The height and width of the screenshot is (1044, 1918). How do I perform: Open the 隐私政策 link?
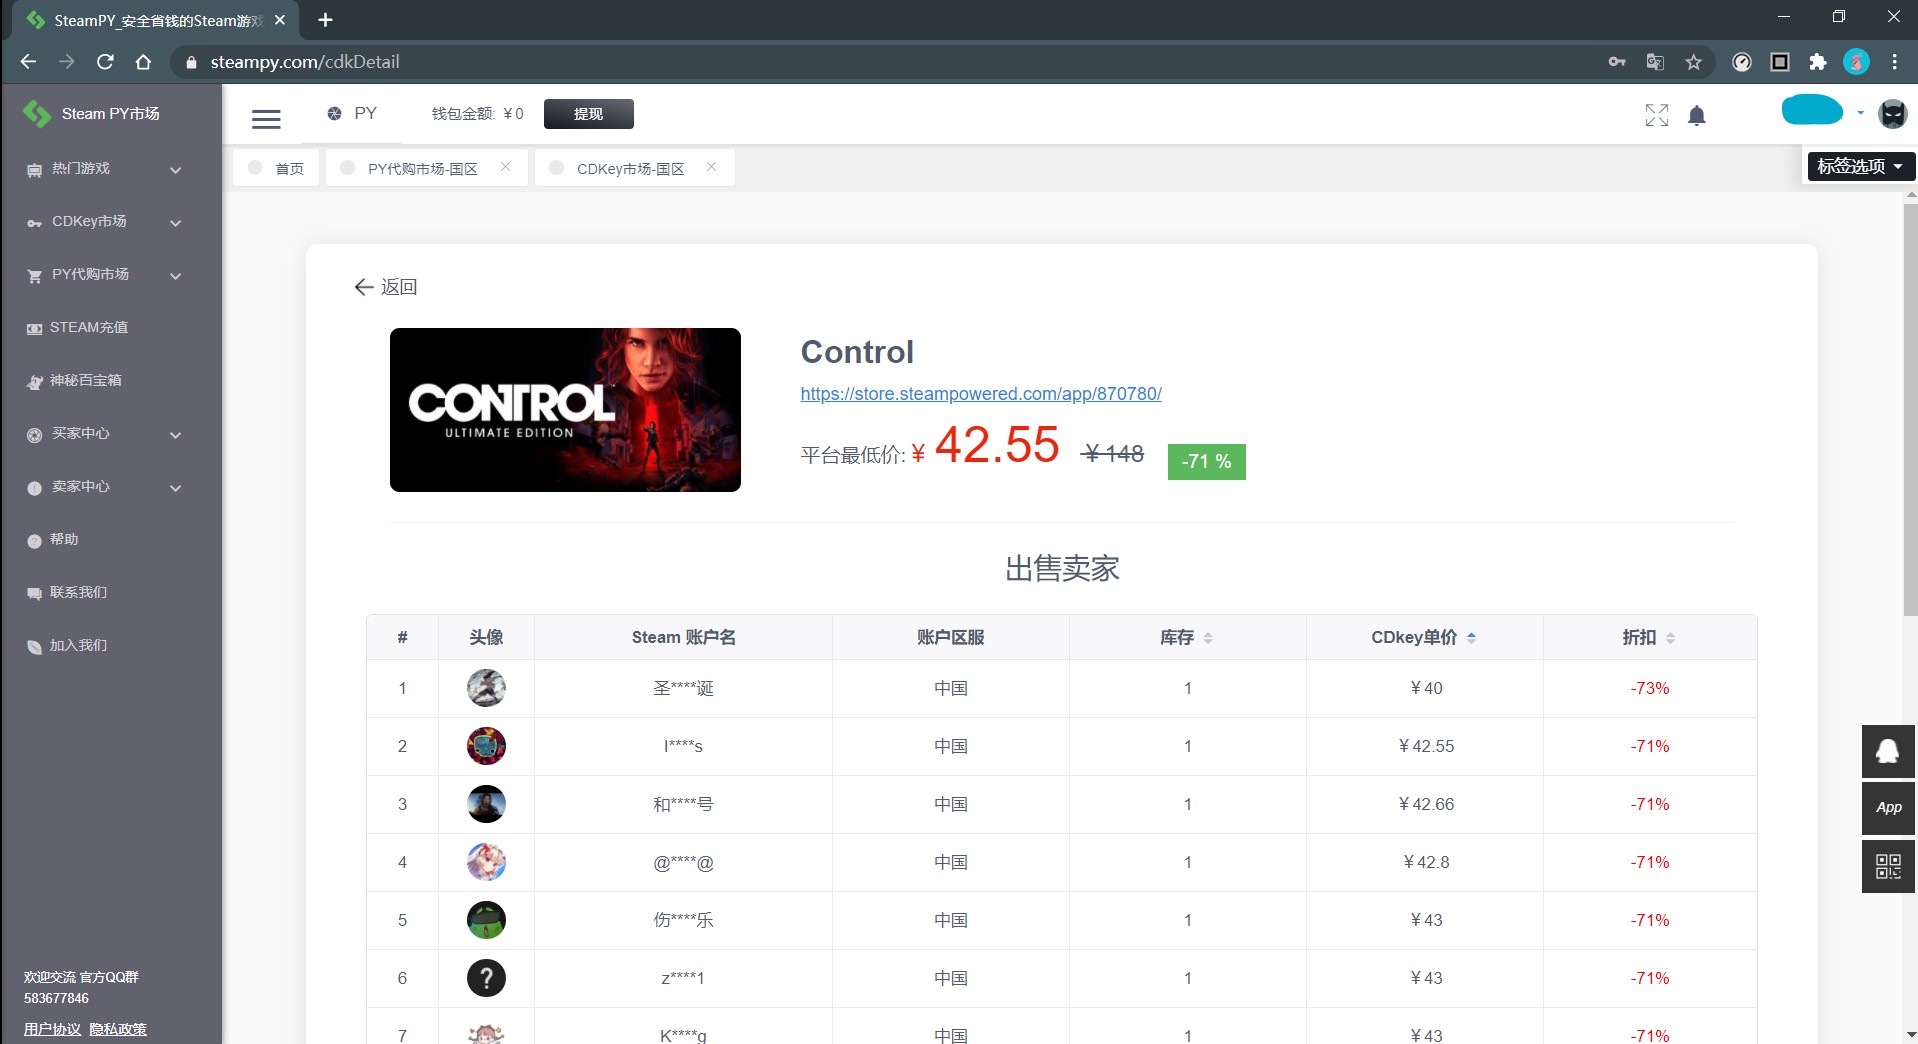pos(118,1029)
